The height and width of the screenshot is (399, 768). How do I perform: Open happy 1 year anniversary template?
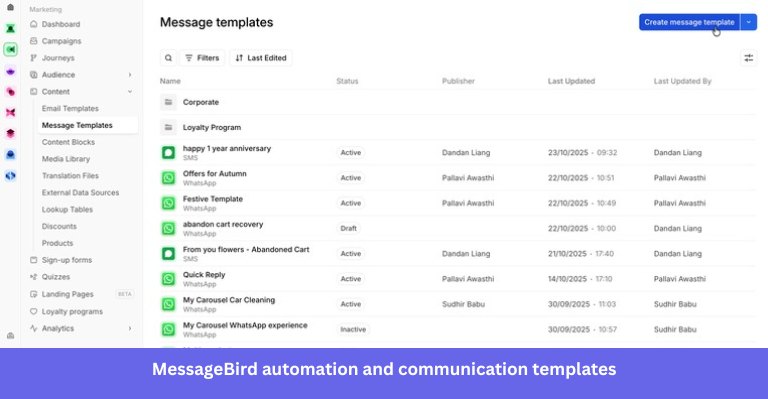pos(227,148)
